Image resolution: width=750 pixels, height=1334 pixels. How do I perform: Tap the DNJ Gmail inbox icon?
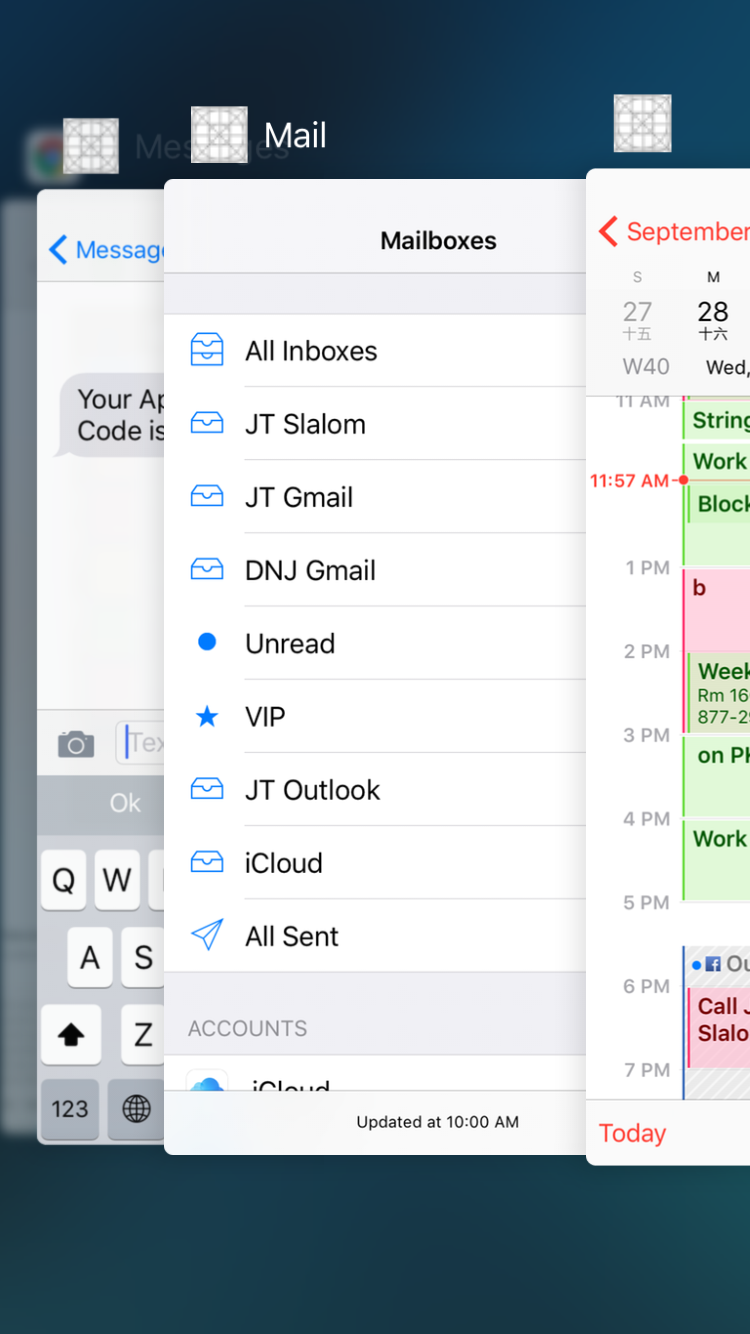pos(207,569)
